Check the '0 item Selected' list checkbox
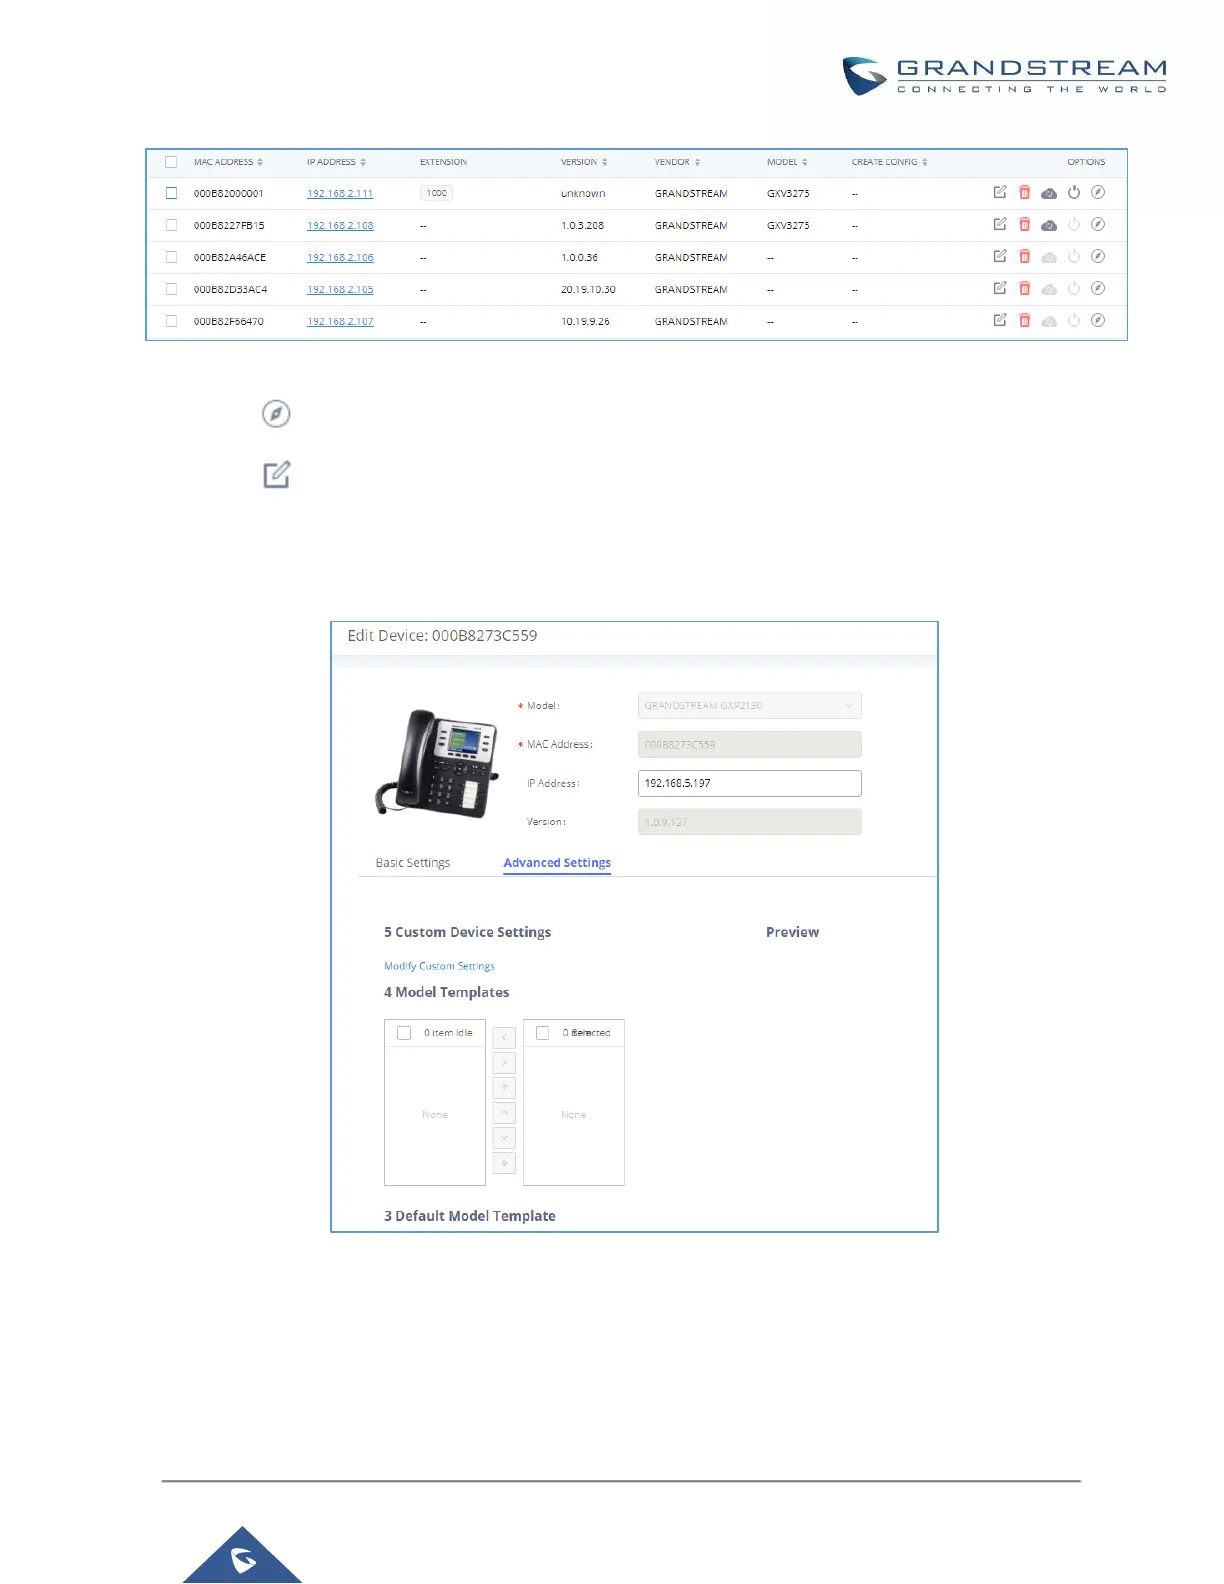The image size is (1224, 1584). coord(543,1033)
